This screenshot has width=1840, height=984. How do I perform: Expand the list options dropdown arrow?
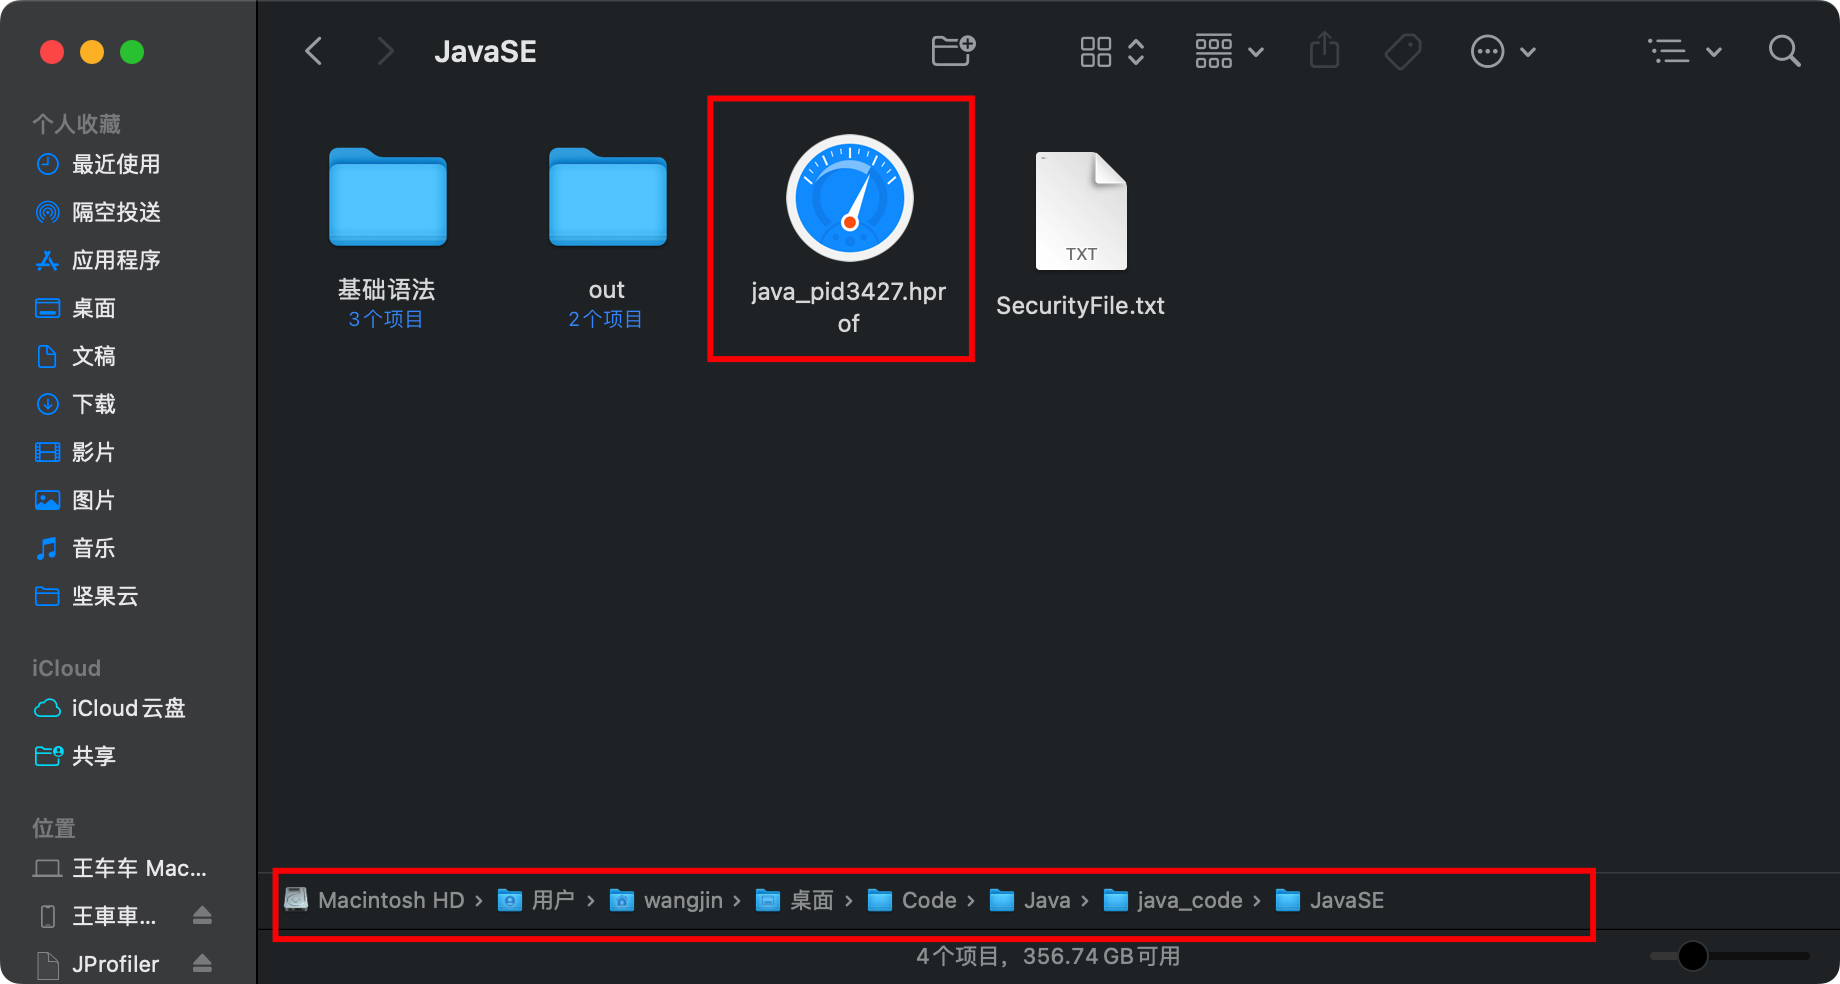point(1714,52)
